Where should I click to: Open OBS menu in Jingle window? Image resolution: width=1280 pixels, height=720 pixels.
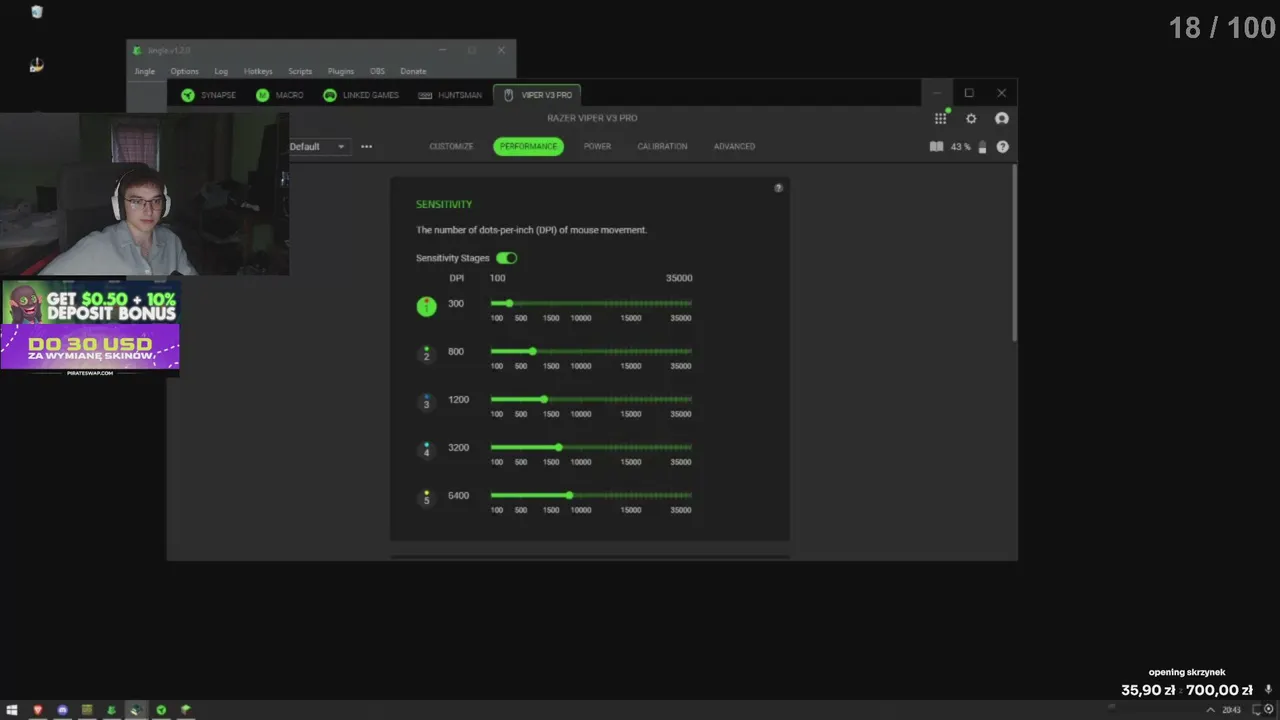pos(377,72)
